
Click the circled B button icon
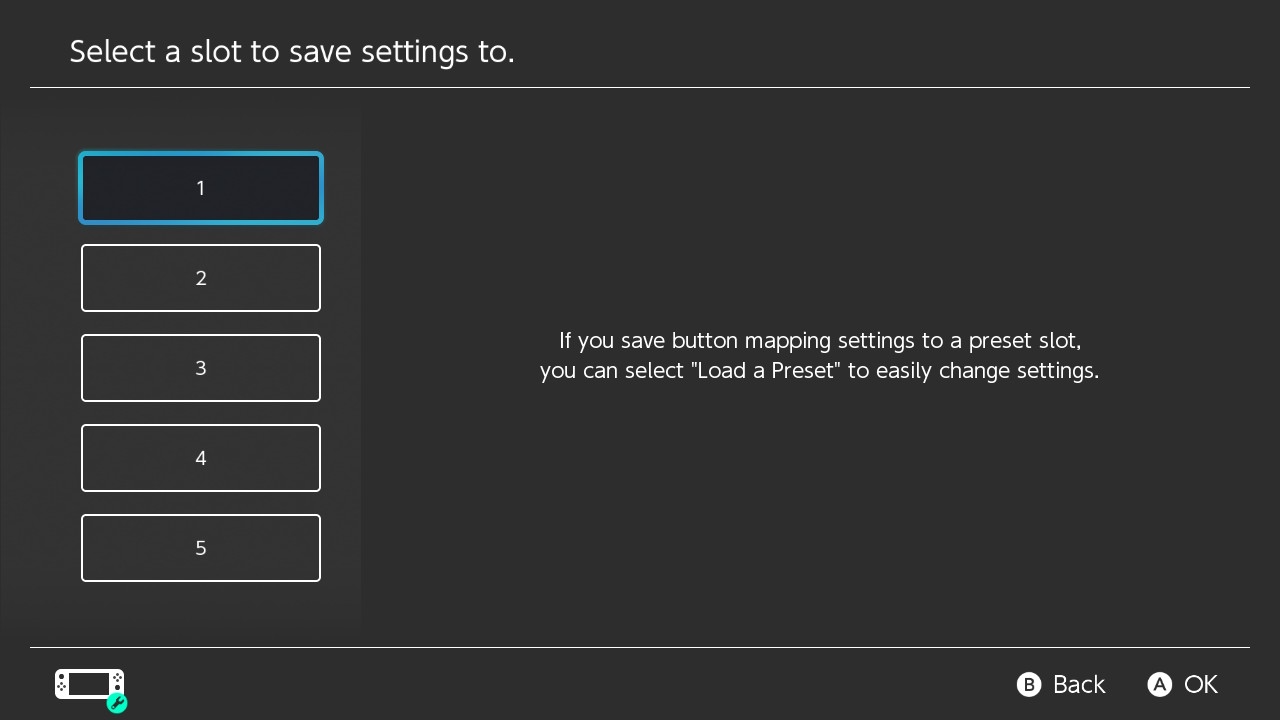(x=1029, y=684)
